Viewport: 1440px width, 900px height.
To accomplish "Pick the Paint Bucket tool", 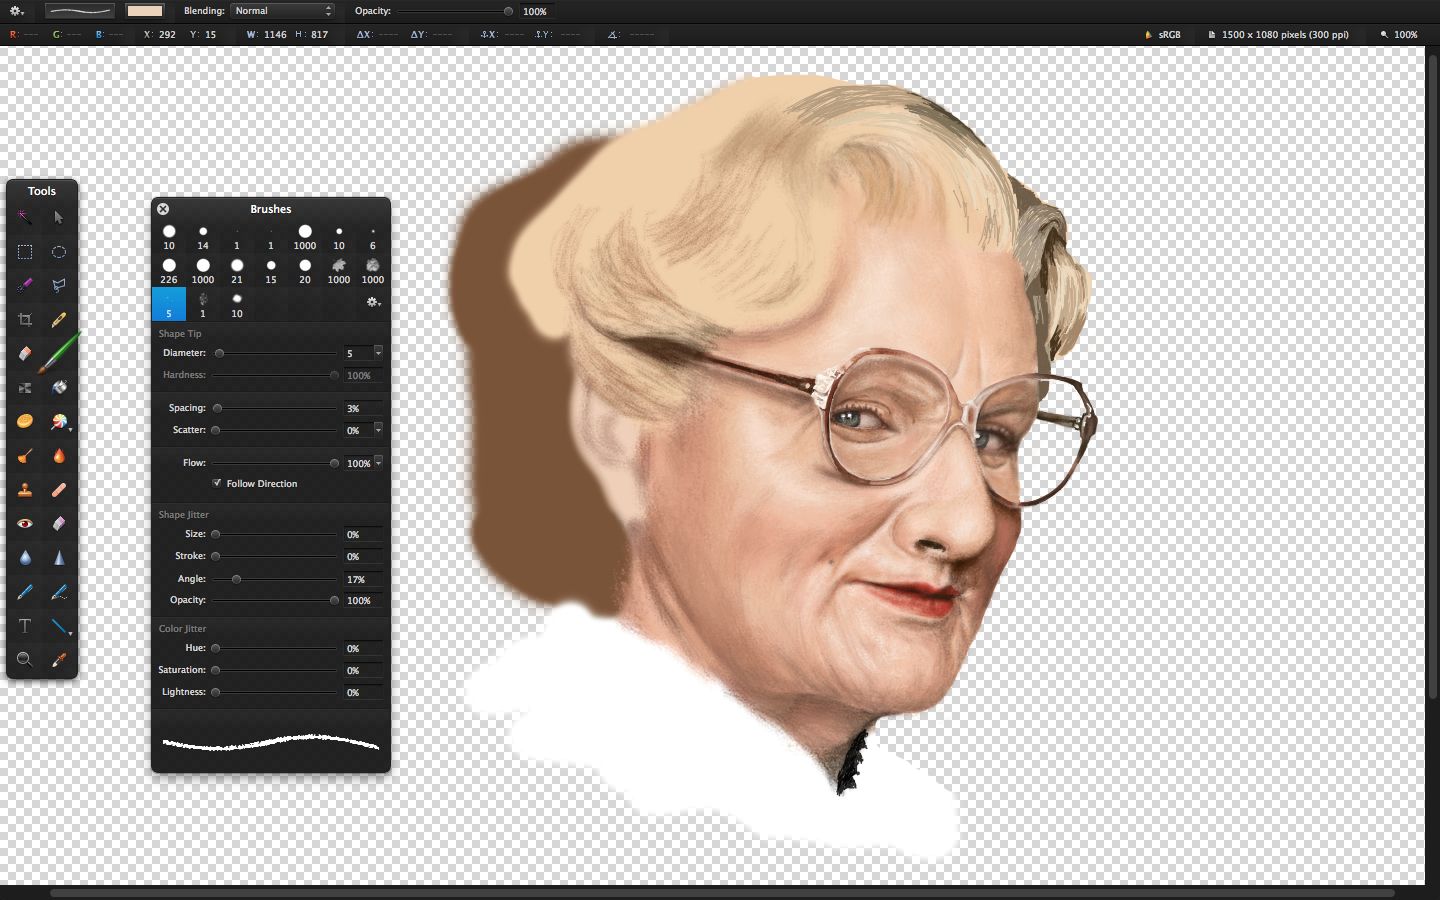I will 59,387.
